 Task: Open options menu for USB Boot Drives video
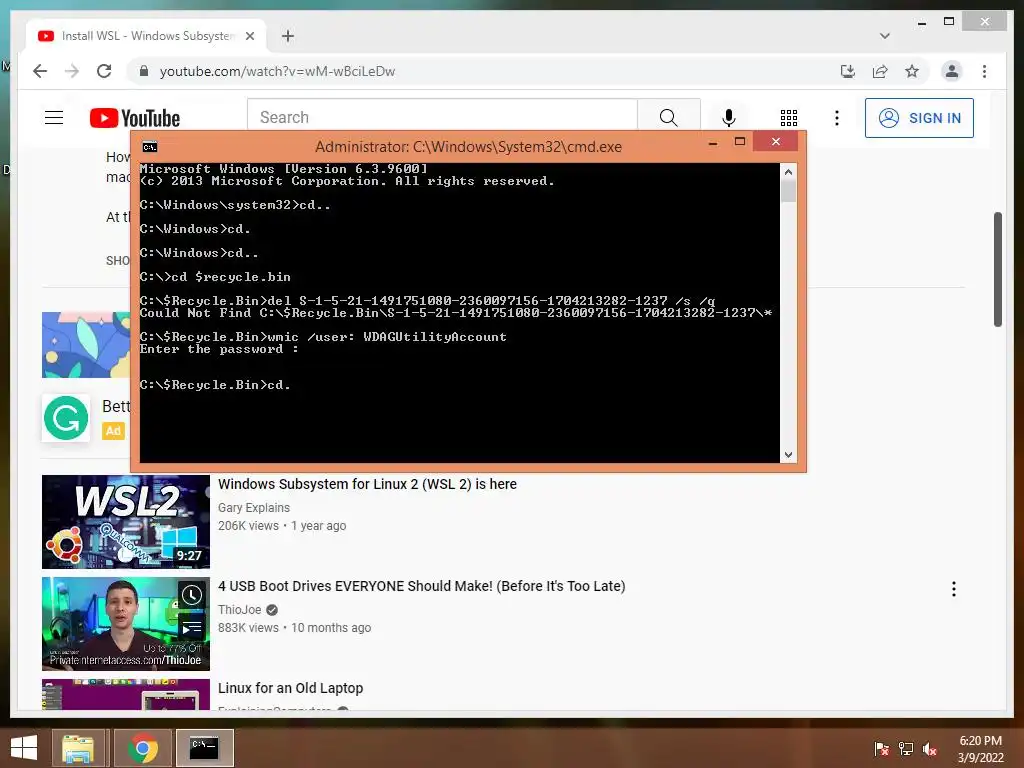(953, 589)
